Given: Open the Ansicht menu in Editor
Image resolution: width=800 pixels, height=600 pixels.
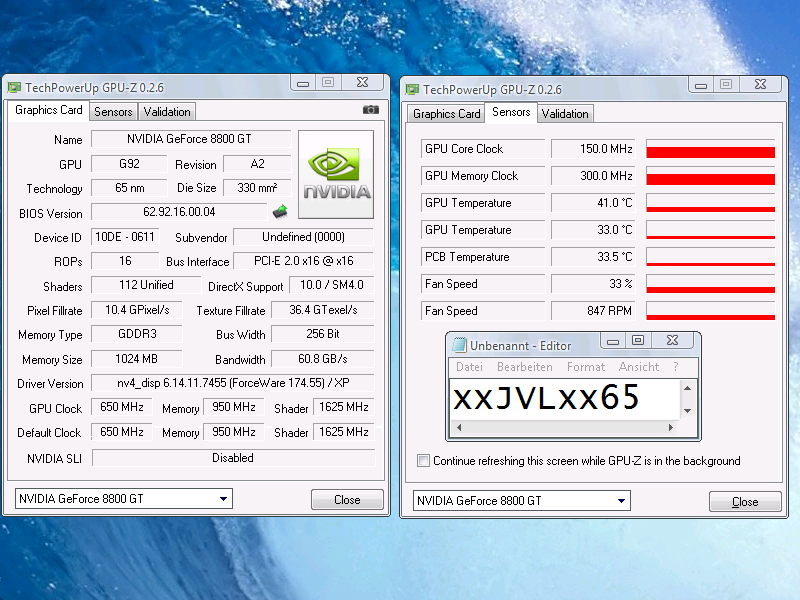Looking at the screenshot, I should click(639, 367).
